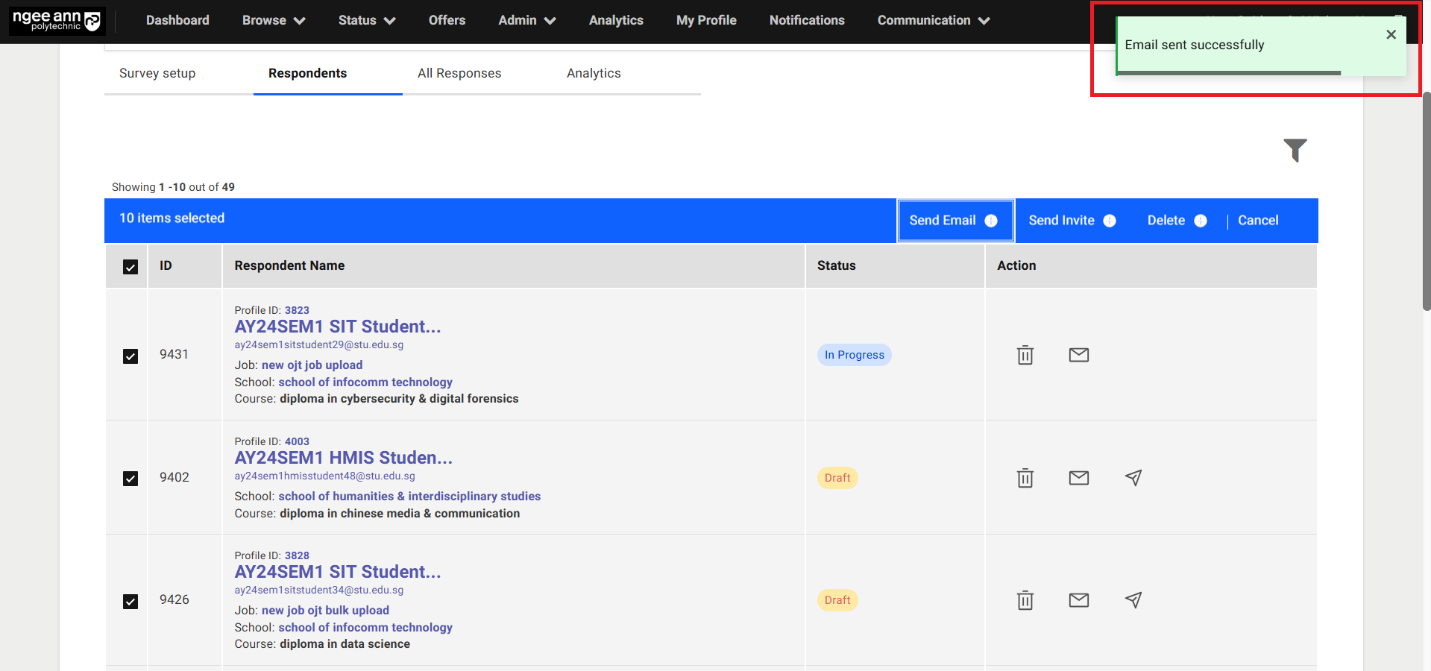Uncheck the checkbox for respondent 9402
1431x671 pixels.
tap(129, 477)
